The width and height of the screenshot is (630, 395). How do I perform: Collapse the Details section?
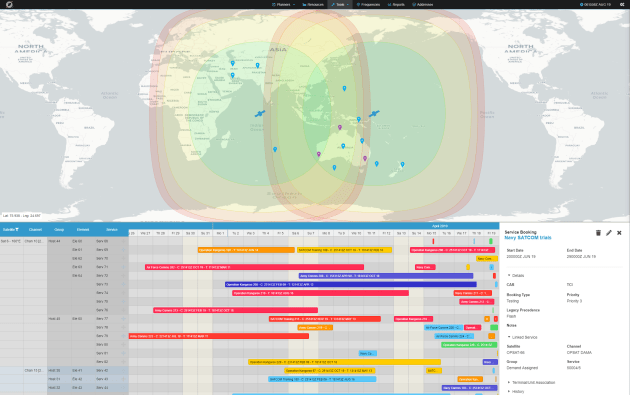(x=516, y=276)
